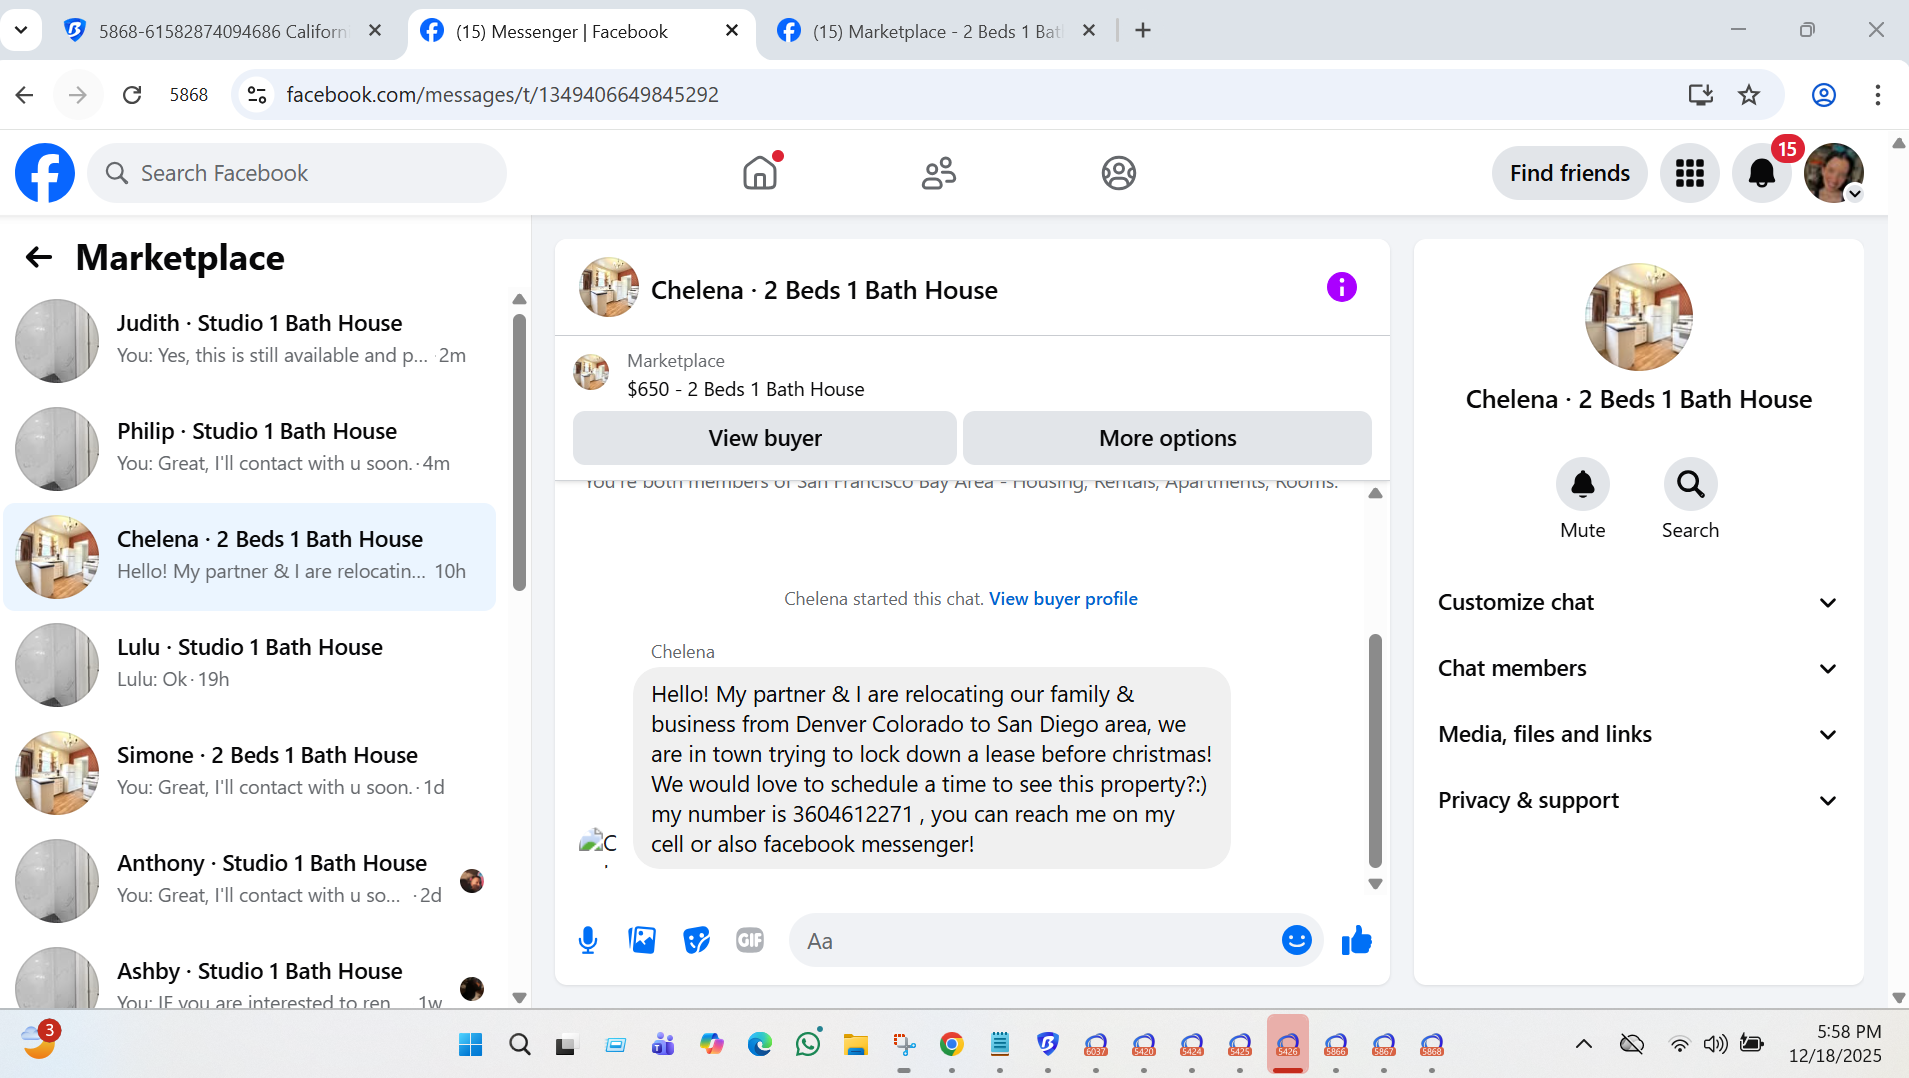Bookmark this page with the star
The image size is (1909, 1078).
click(1749, 95)
